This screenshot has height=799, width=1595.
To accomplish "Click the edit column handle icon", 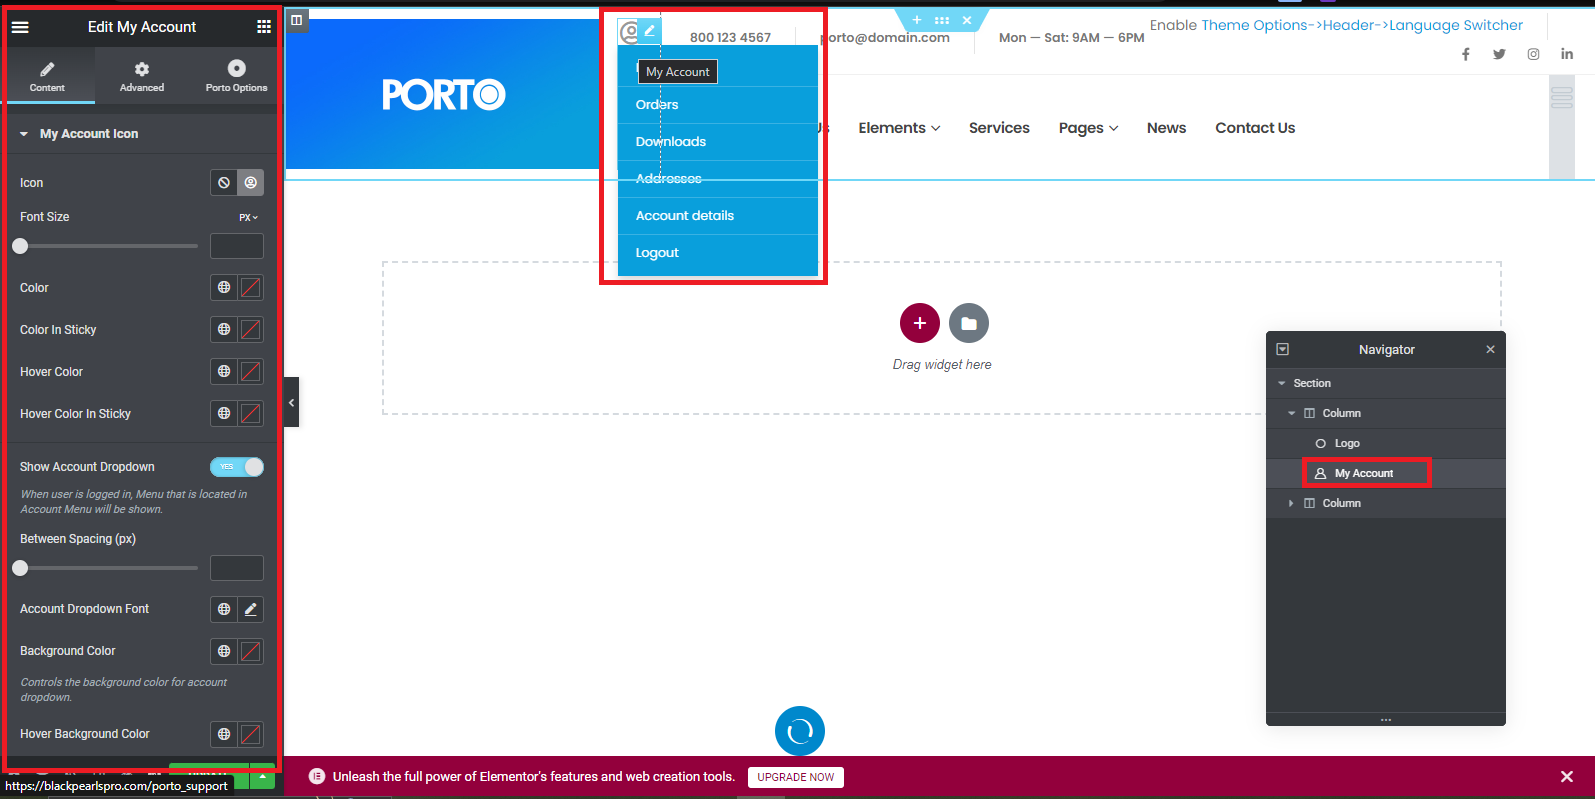I will coord(296,20).
